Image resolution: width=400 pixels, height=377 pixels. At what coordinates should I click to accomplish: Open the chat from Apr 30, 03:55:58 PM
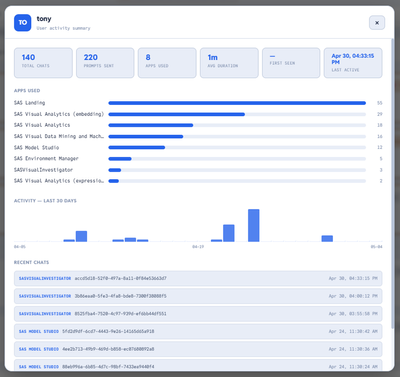pos(198,314)
